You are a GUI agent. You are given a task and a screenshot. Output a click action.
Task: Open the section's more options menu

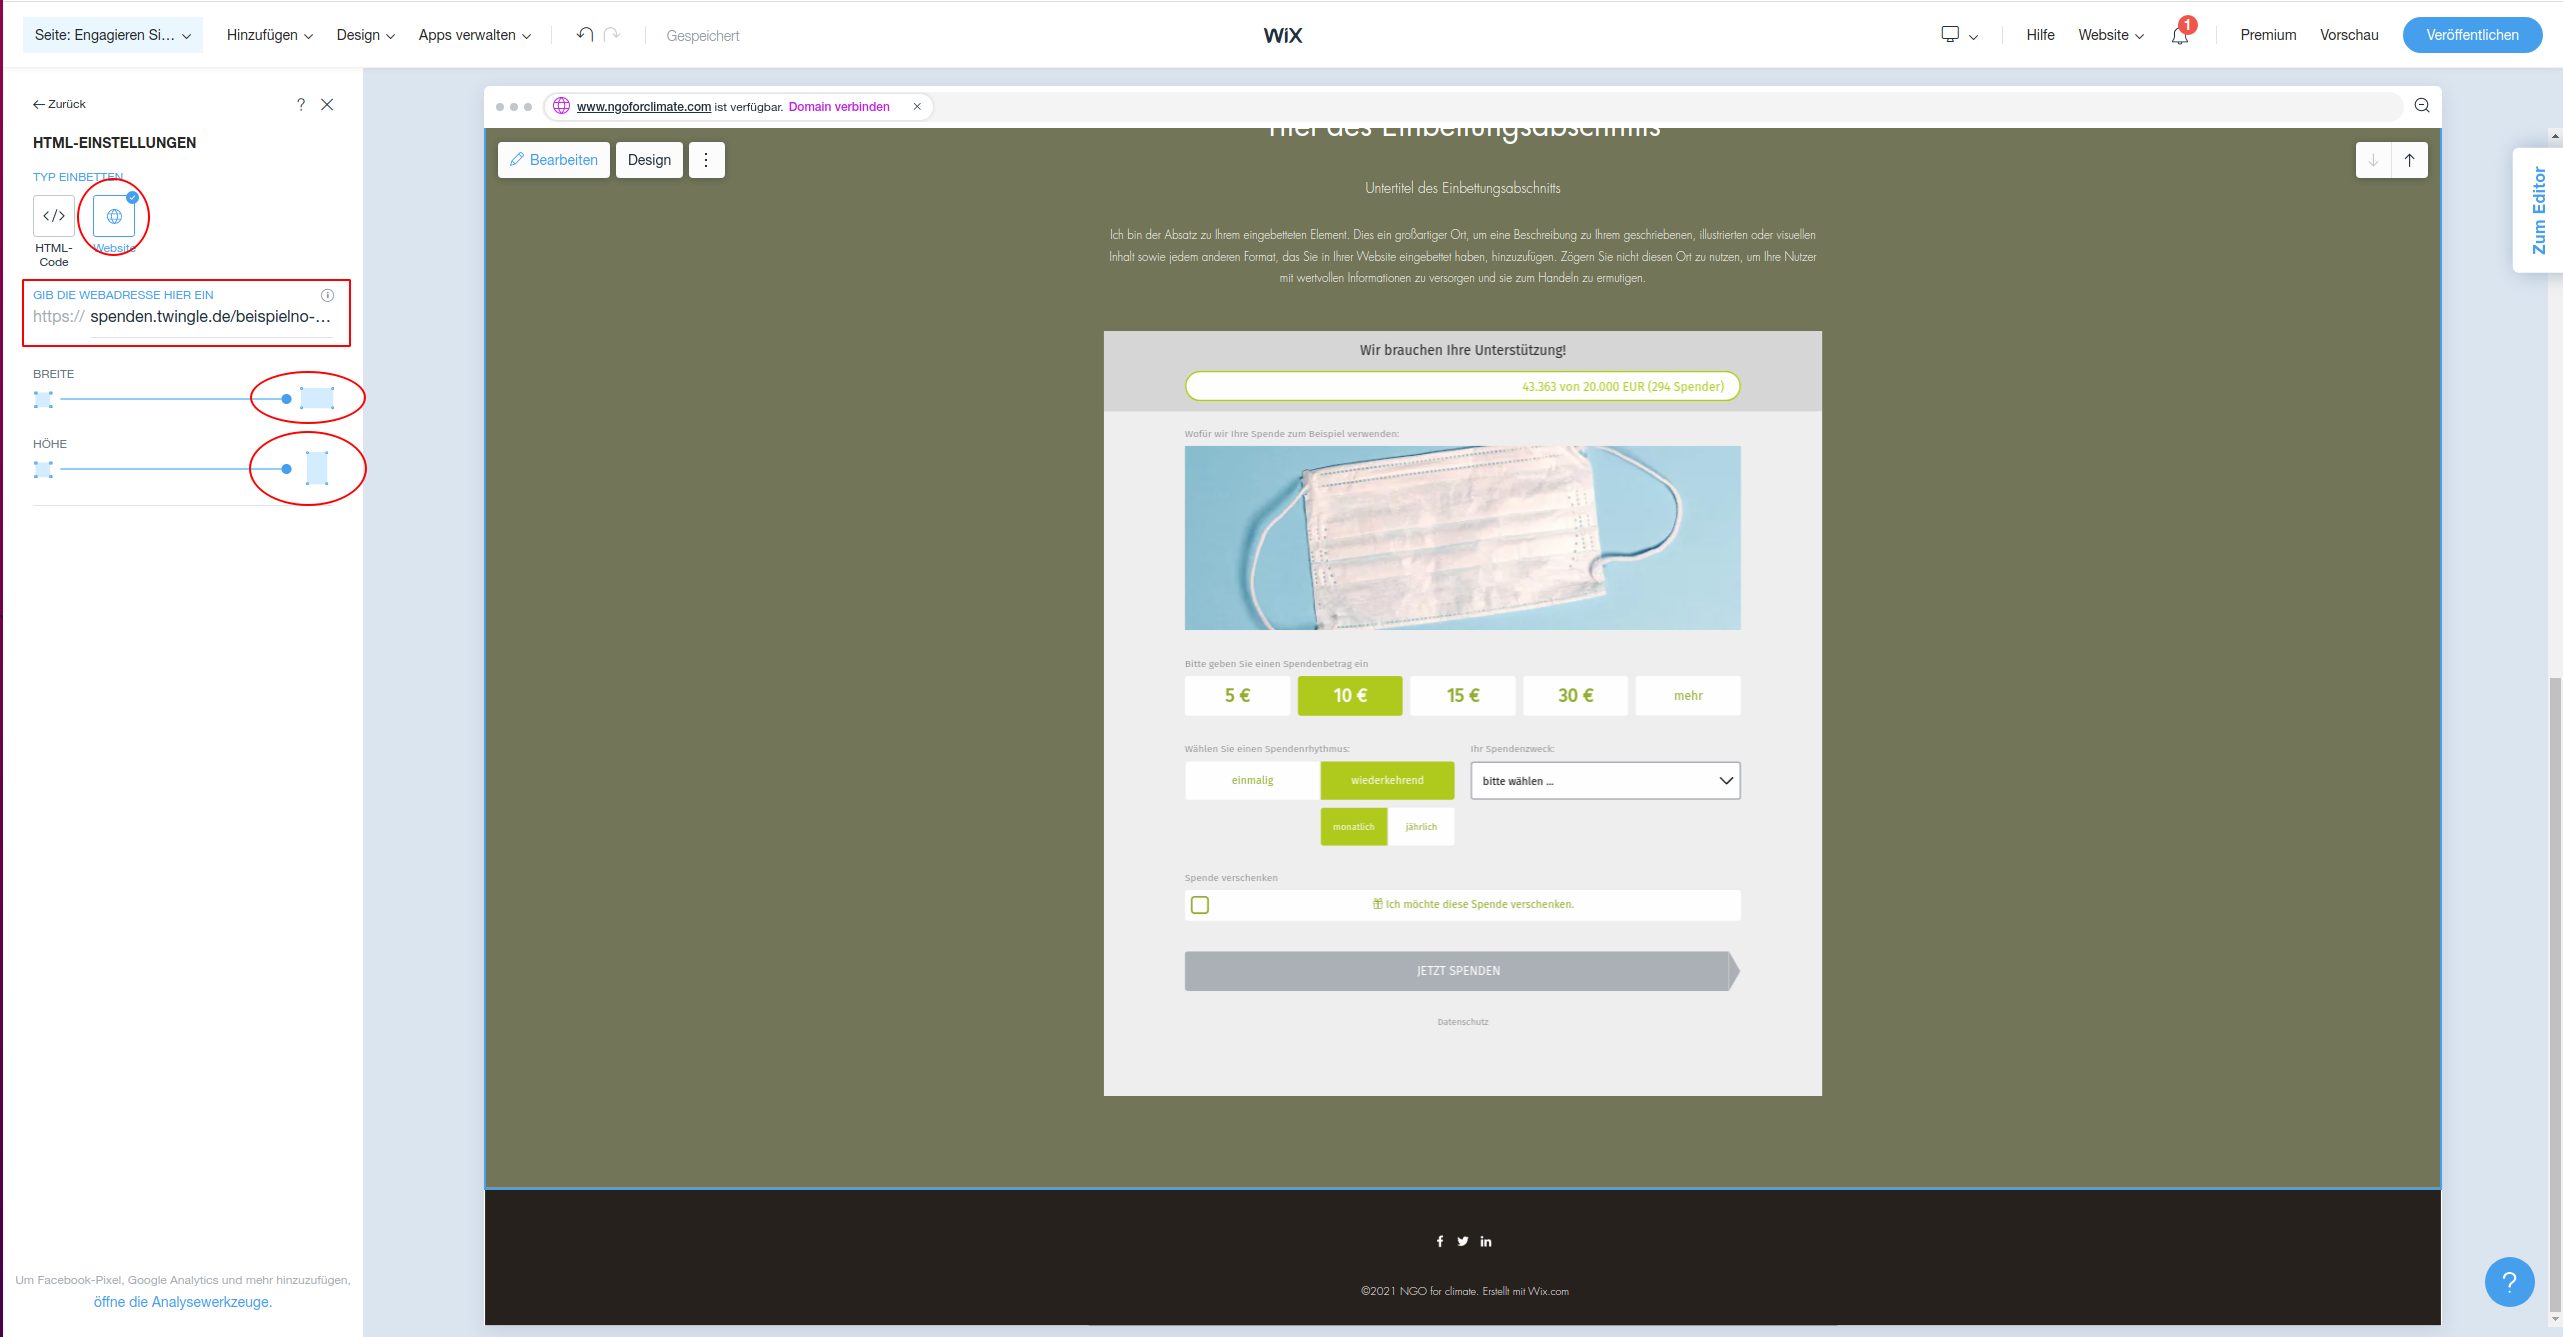[x=706, y=160]
